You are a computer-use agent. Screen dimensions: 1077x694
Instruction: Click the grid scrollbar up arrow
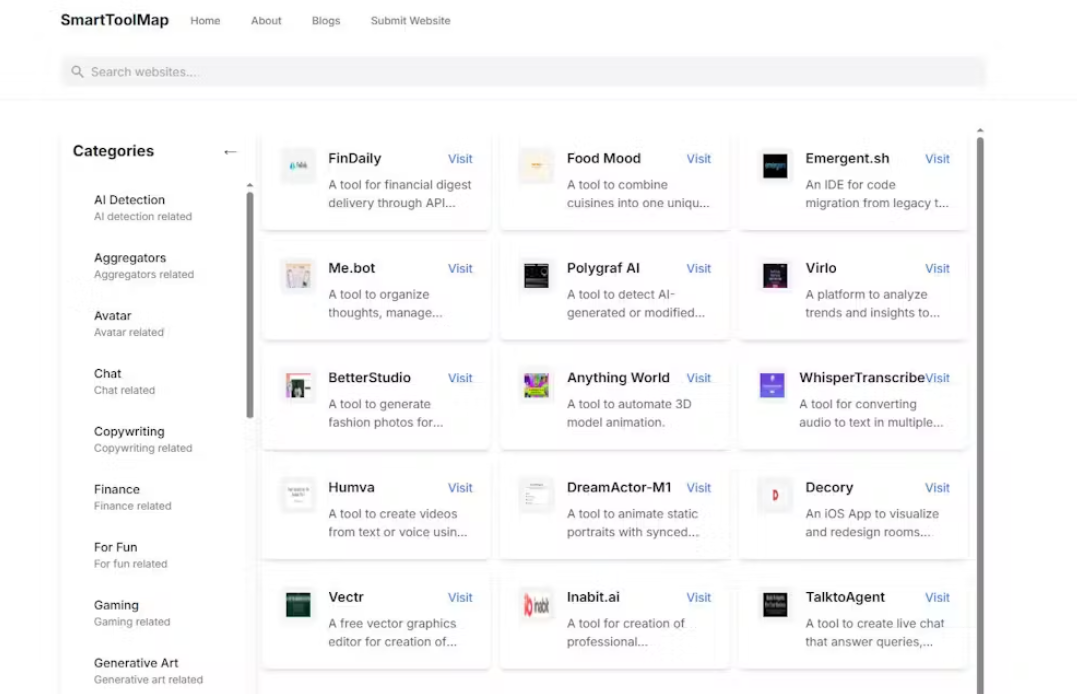[x=980, y=130]
